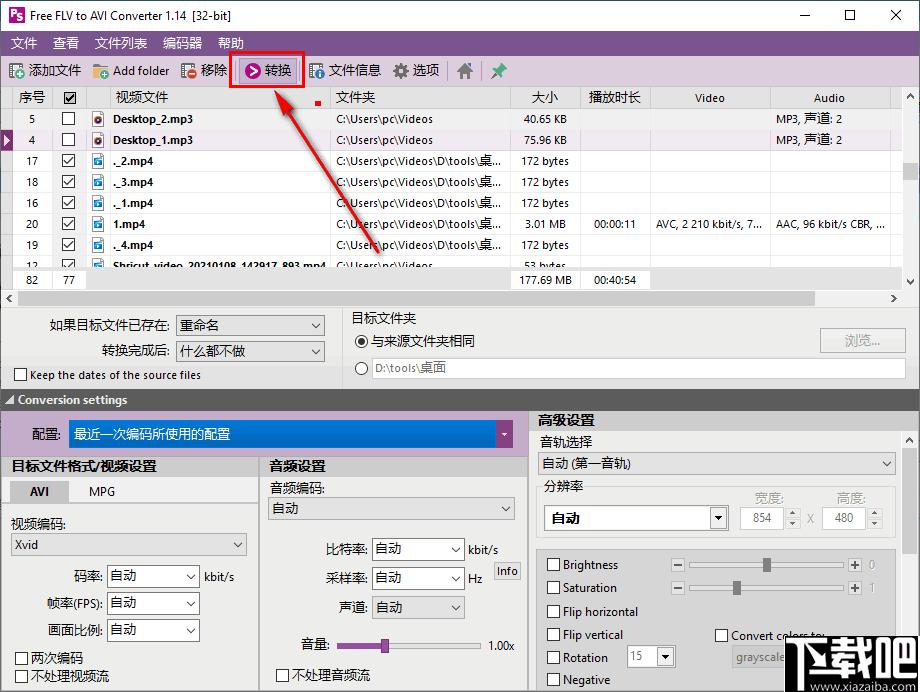Open the video bitrate (码率) dropdown
Viewport: 920px width, 692px height.
coord(153,576)
